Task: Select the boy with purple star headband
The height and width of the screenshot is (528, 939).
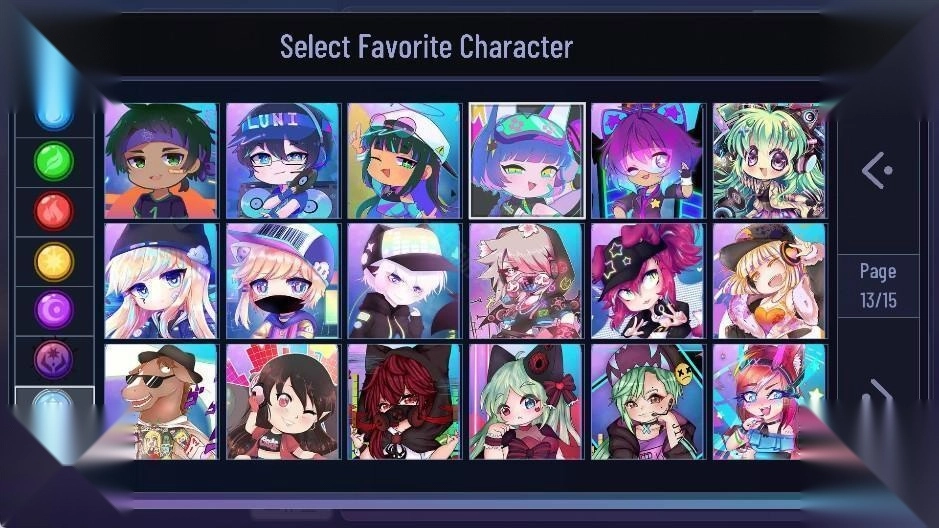Action: 161,160
